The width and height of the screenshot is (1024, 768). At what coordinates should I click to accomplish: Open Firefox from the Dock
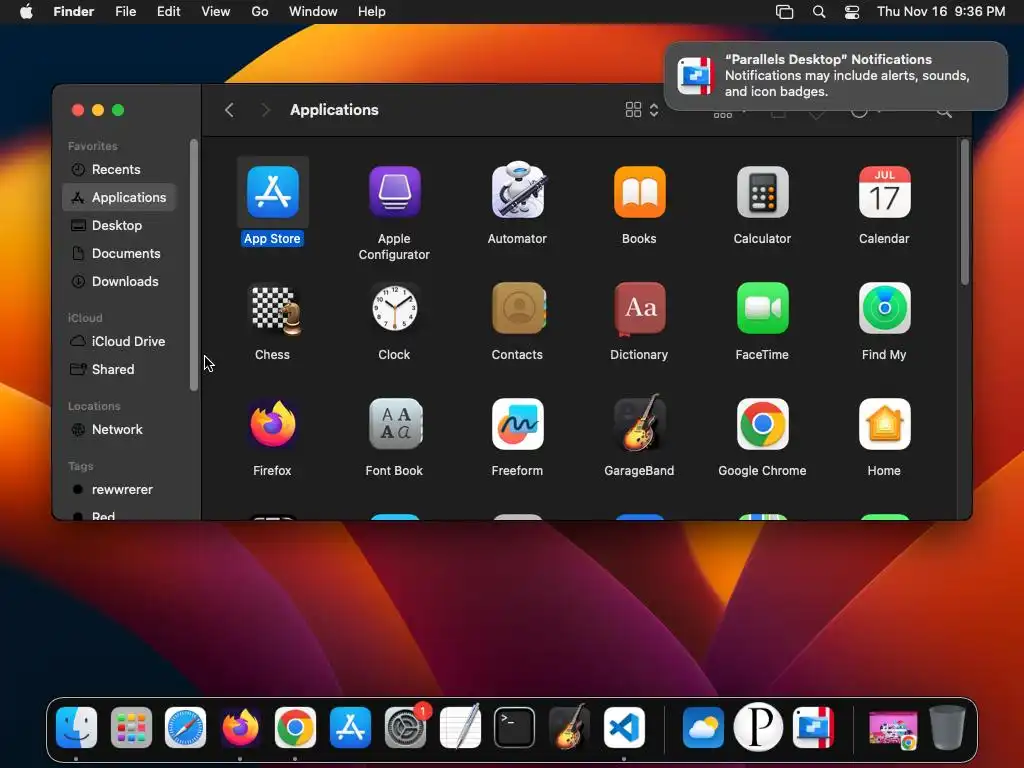point(240,728)
